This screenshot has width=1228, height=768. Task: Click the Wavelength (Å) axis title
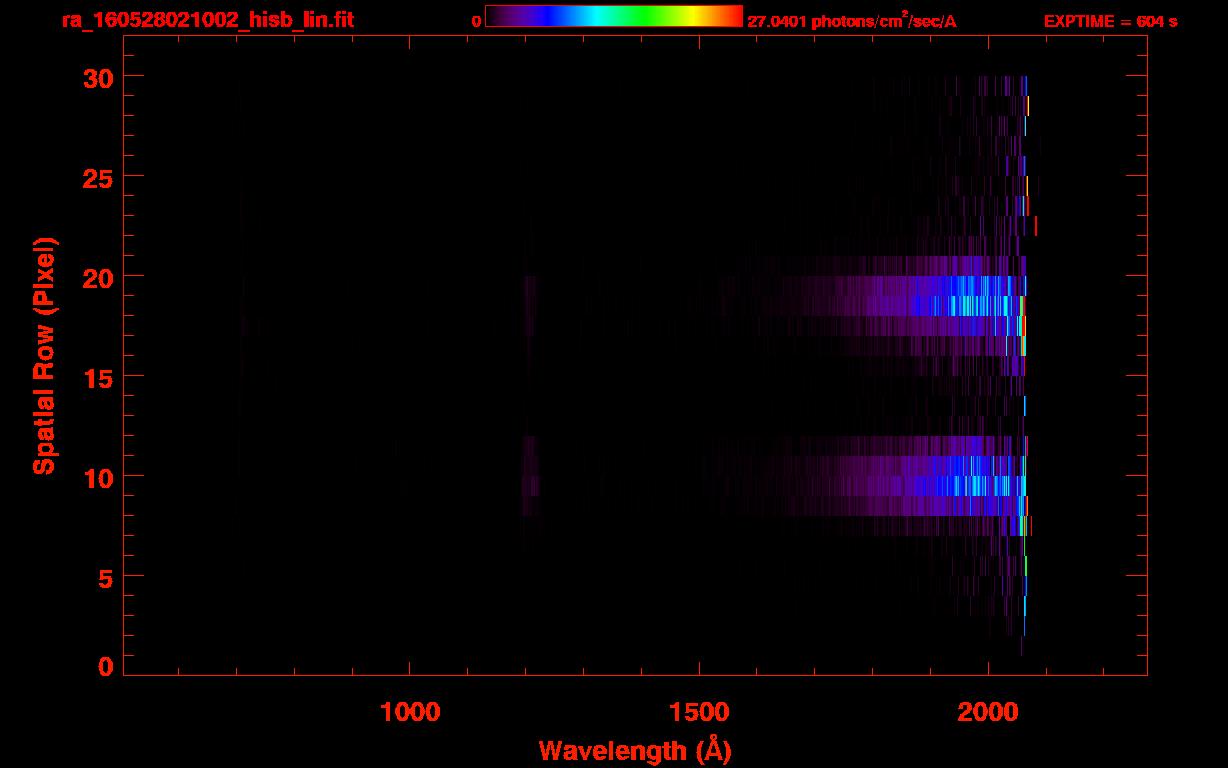[x=635, y=750]
